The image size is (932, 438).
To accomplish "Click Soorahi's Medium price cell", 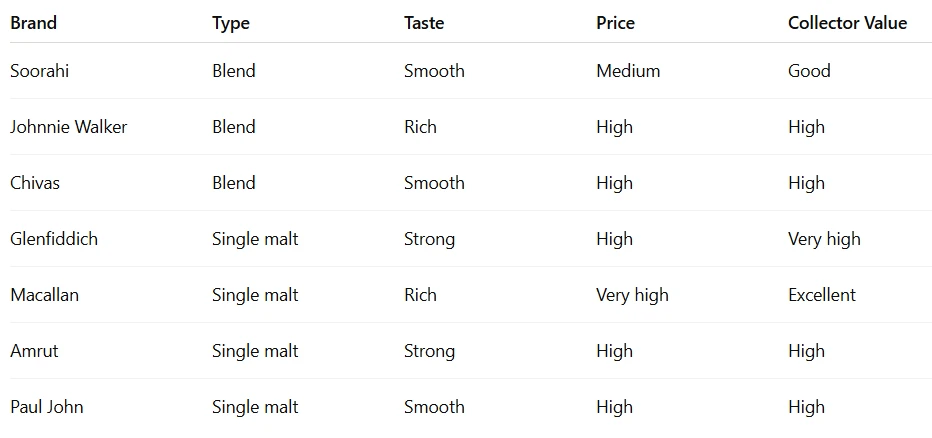I will point(628,71).
